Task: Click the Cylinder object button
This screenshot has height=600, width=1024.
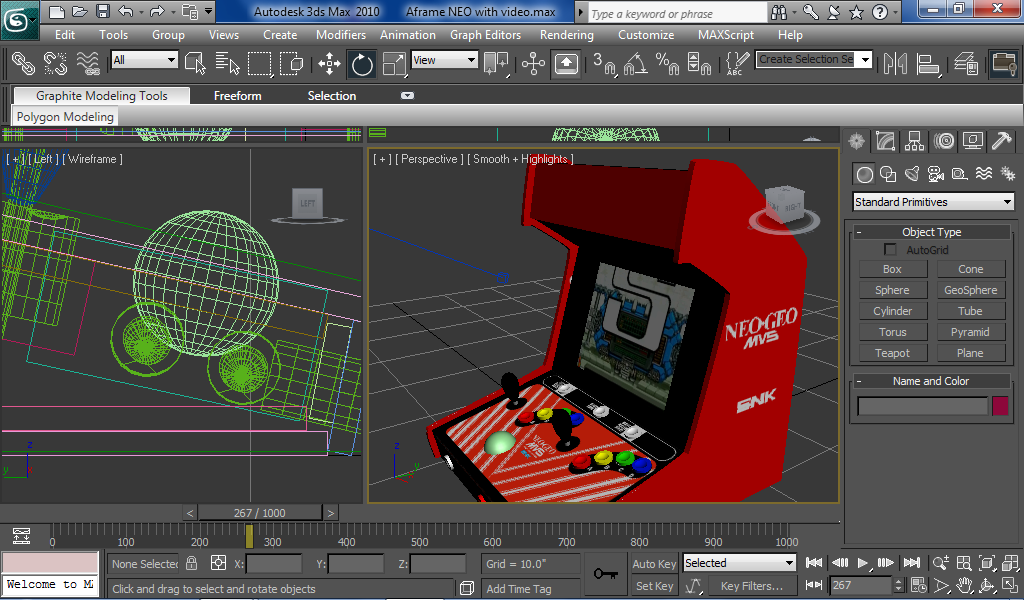Action: click(x=892, y=311)
